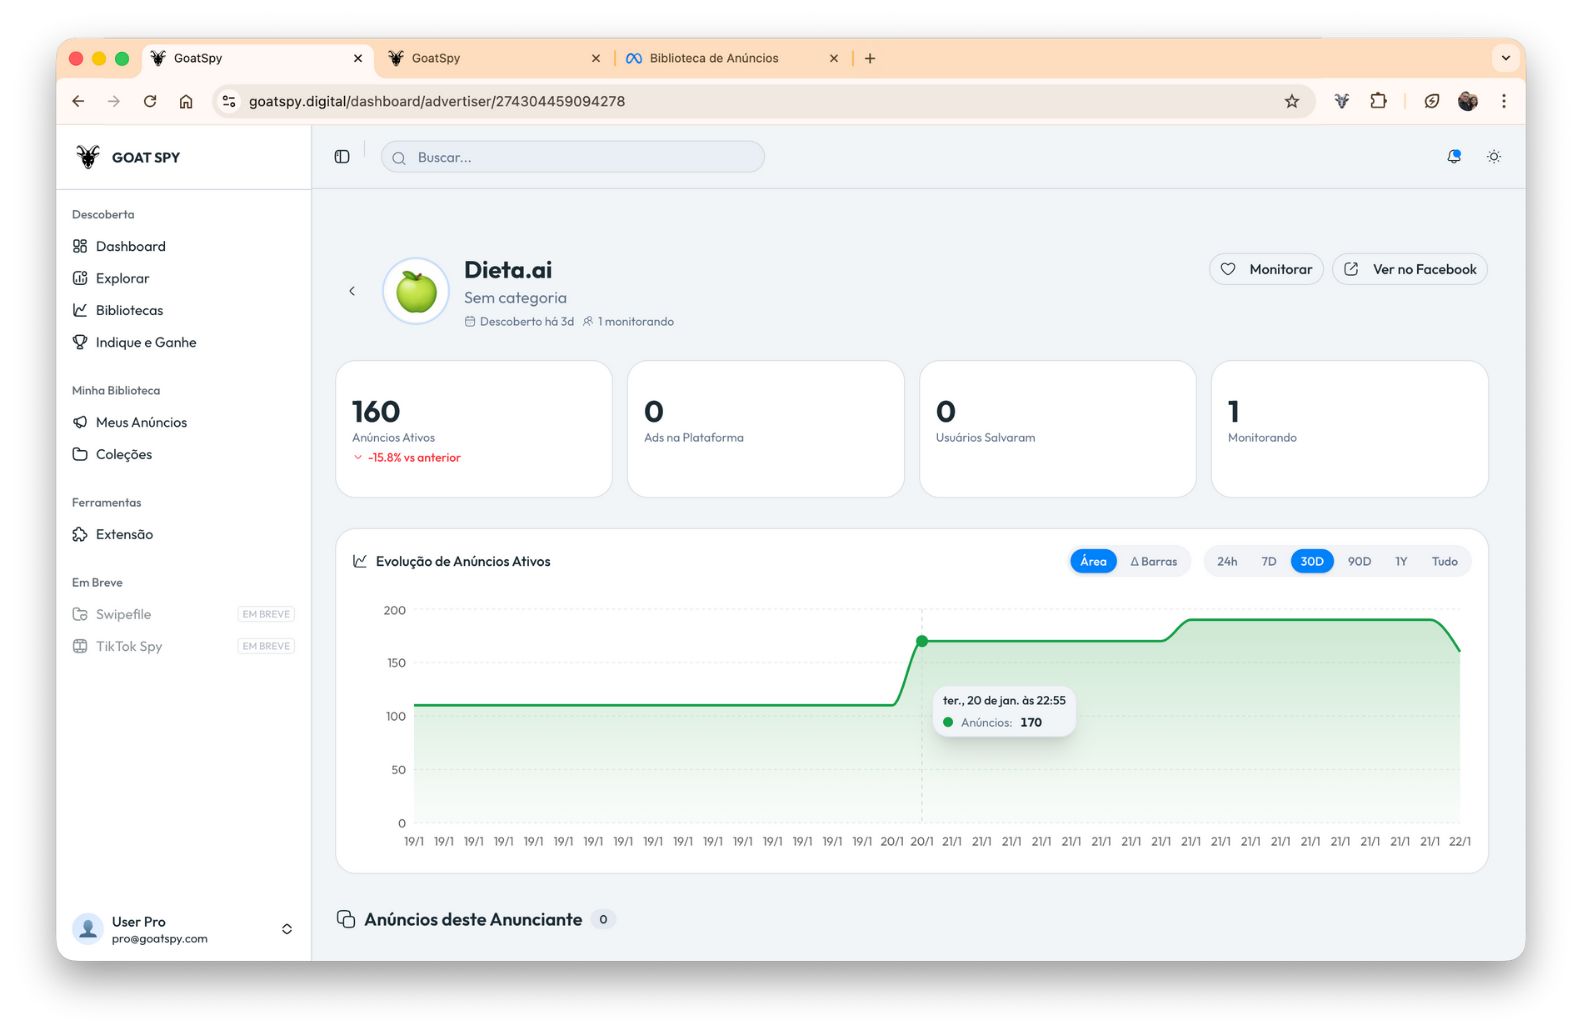This screenshot has width=1582, height=1035.
Task: Click Ver no Facebook button
Action: [1409, 269]
